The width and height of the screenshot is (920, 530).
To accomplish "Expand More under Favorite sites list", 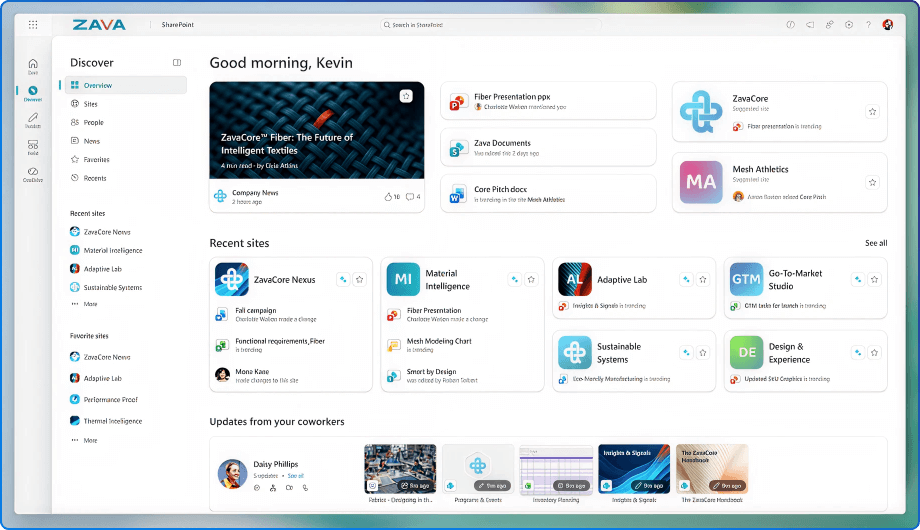I will [84, 440].
